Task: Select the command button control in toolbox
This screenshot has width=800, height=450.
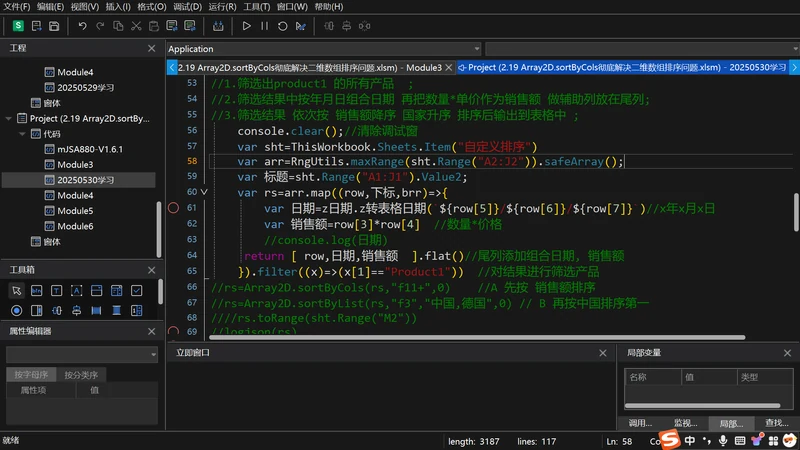Action: pyautogui.click(x=36, y=290)
